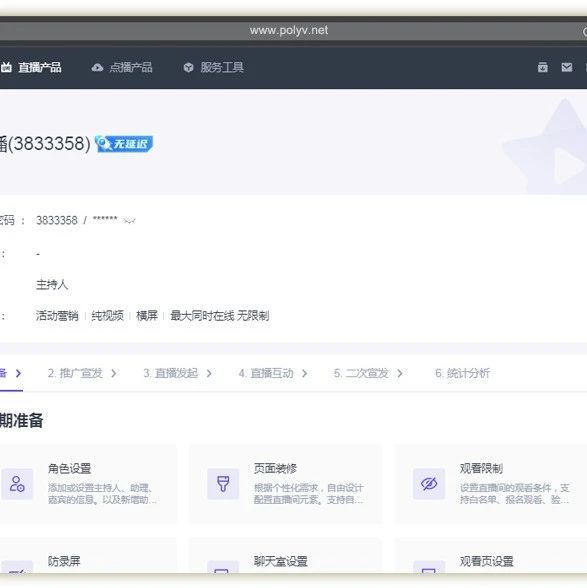
Task: Click chevron after 直播互动 step
Action: tap(305, 374)
